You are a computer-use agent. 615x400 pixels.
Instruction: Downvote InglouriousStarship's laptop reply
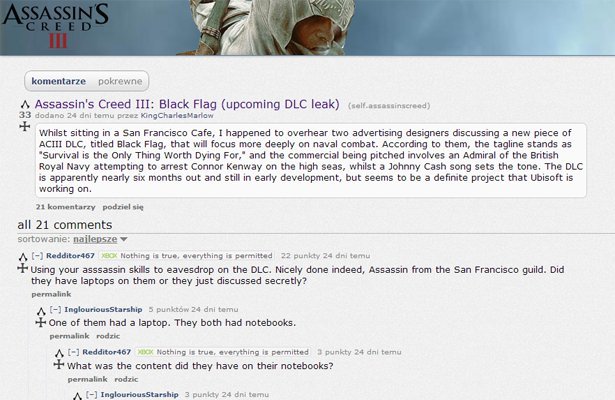(x=41, y=322)
